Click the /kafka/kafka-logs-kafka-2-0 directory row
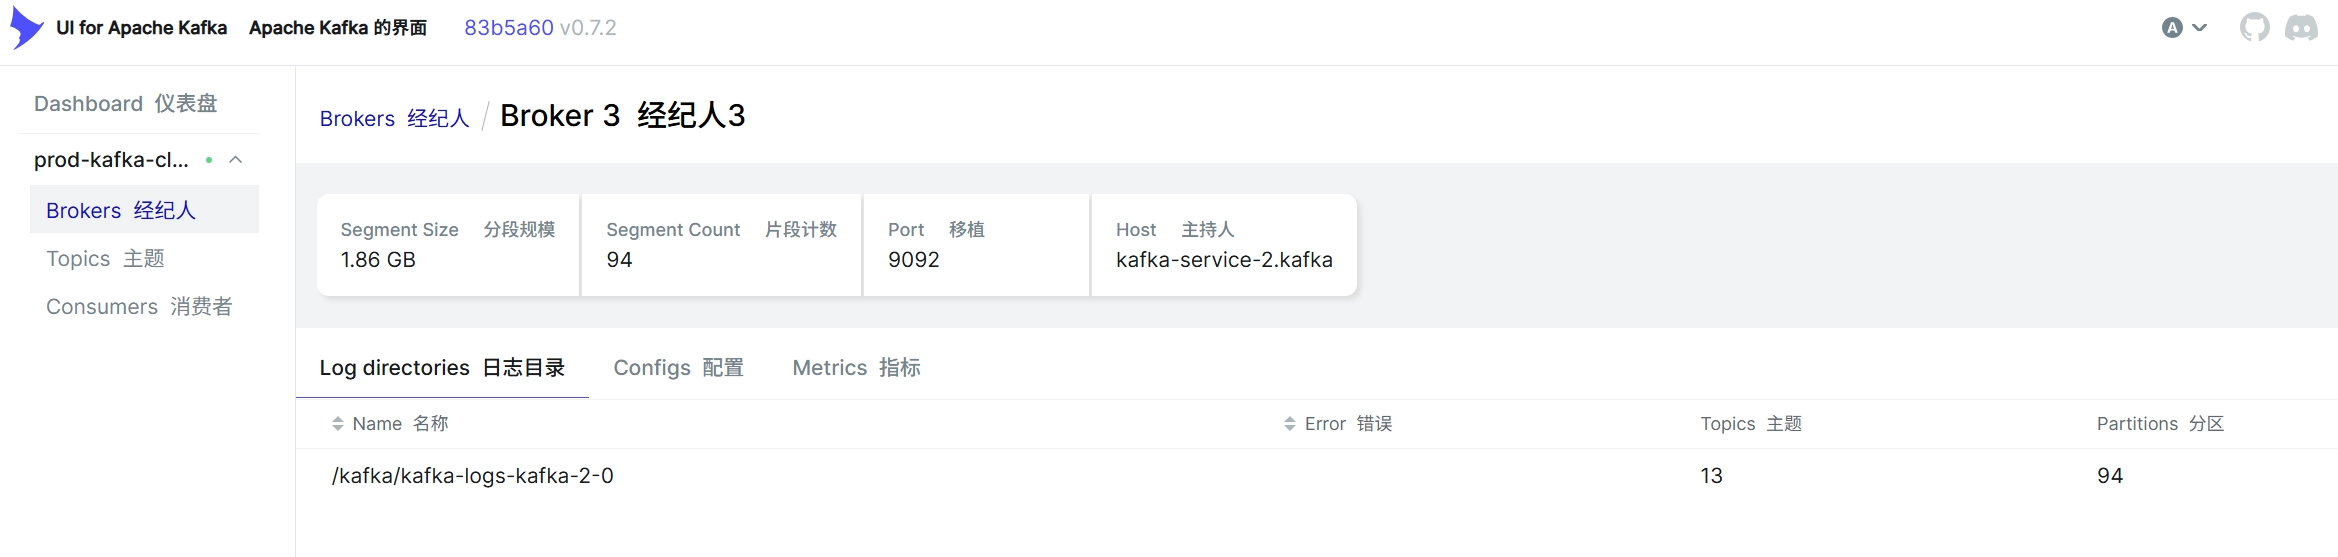 coord(1316,476)
